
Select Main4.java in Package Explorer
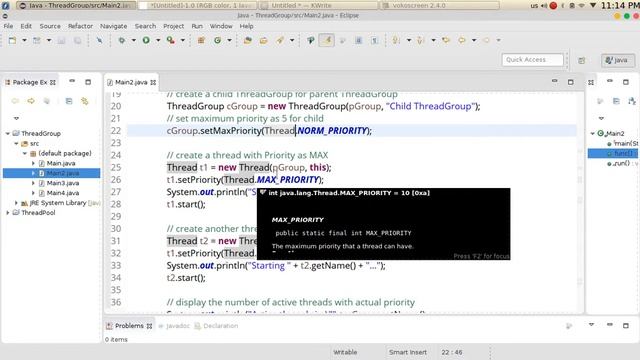(x=62, y=193)
